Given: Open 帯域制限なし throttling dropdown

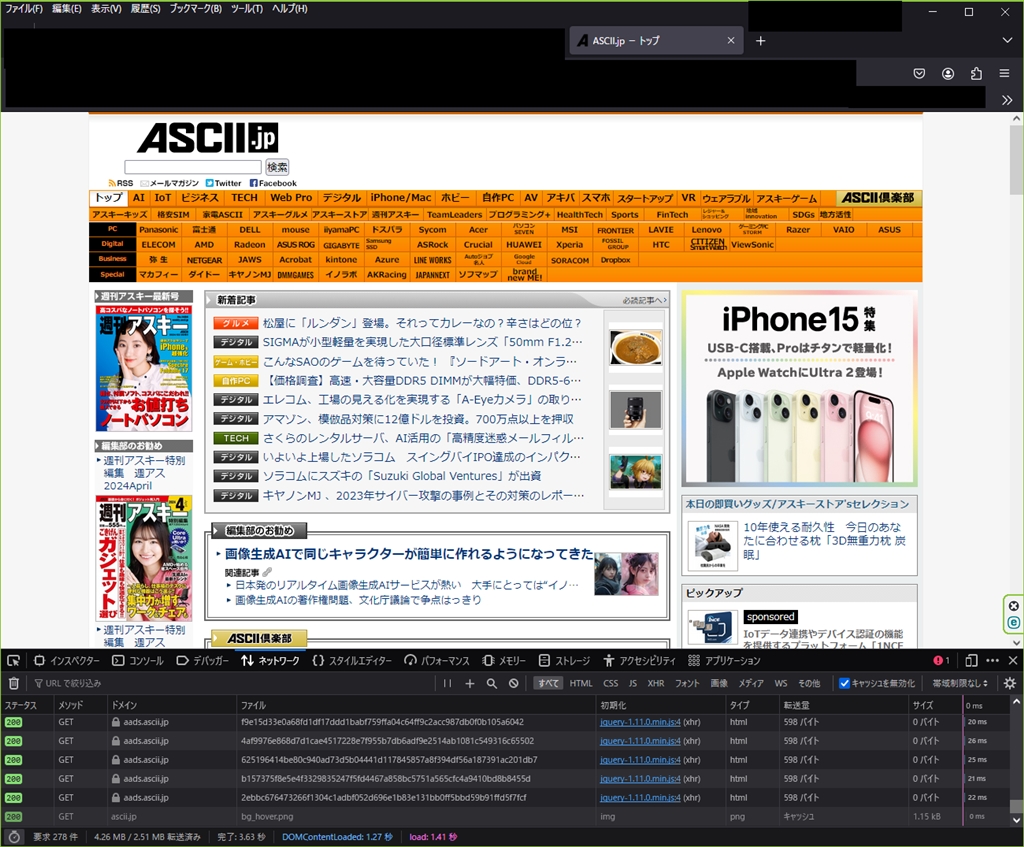Looking at the screenshot, I should (x=960, y=683).
